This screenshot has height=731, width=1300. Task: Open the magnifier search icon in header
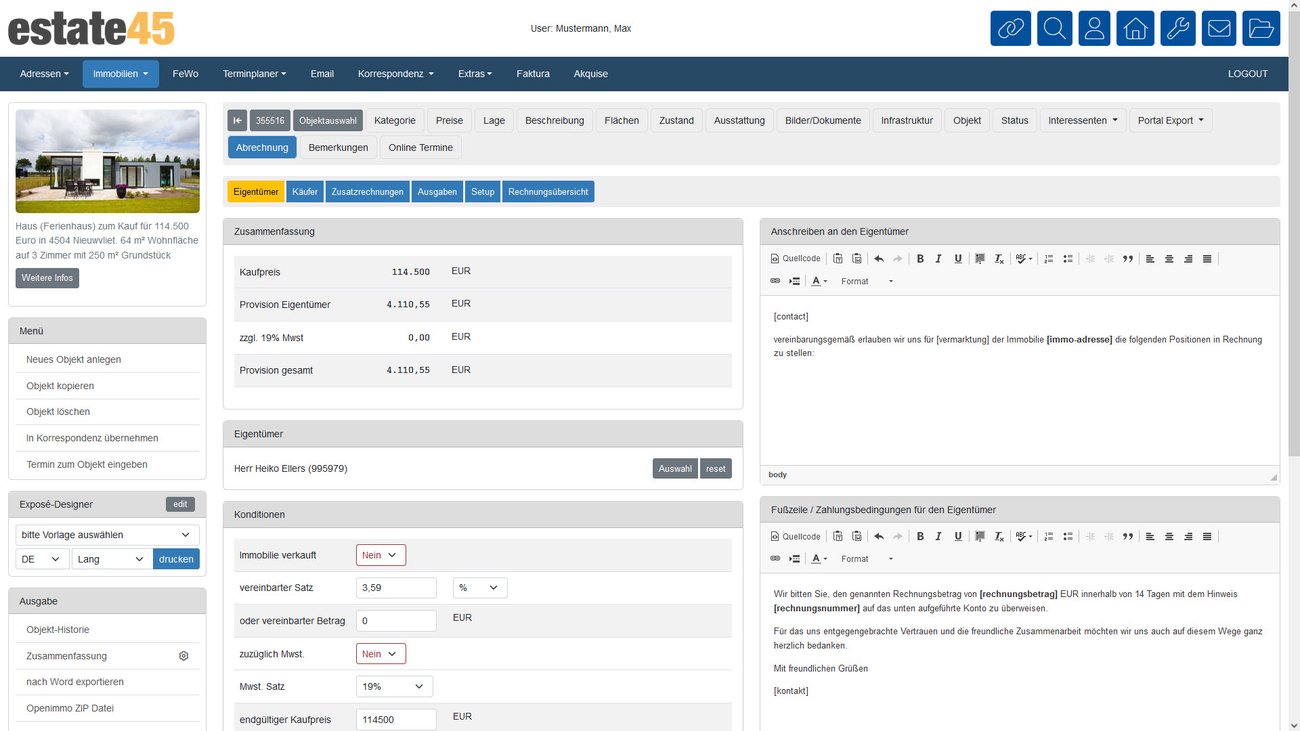[x=1054, y=28]
